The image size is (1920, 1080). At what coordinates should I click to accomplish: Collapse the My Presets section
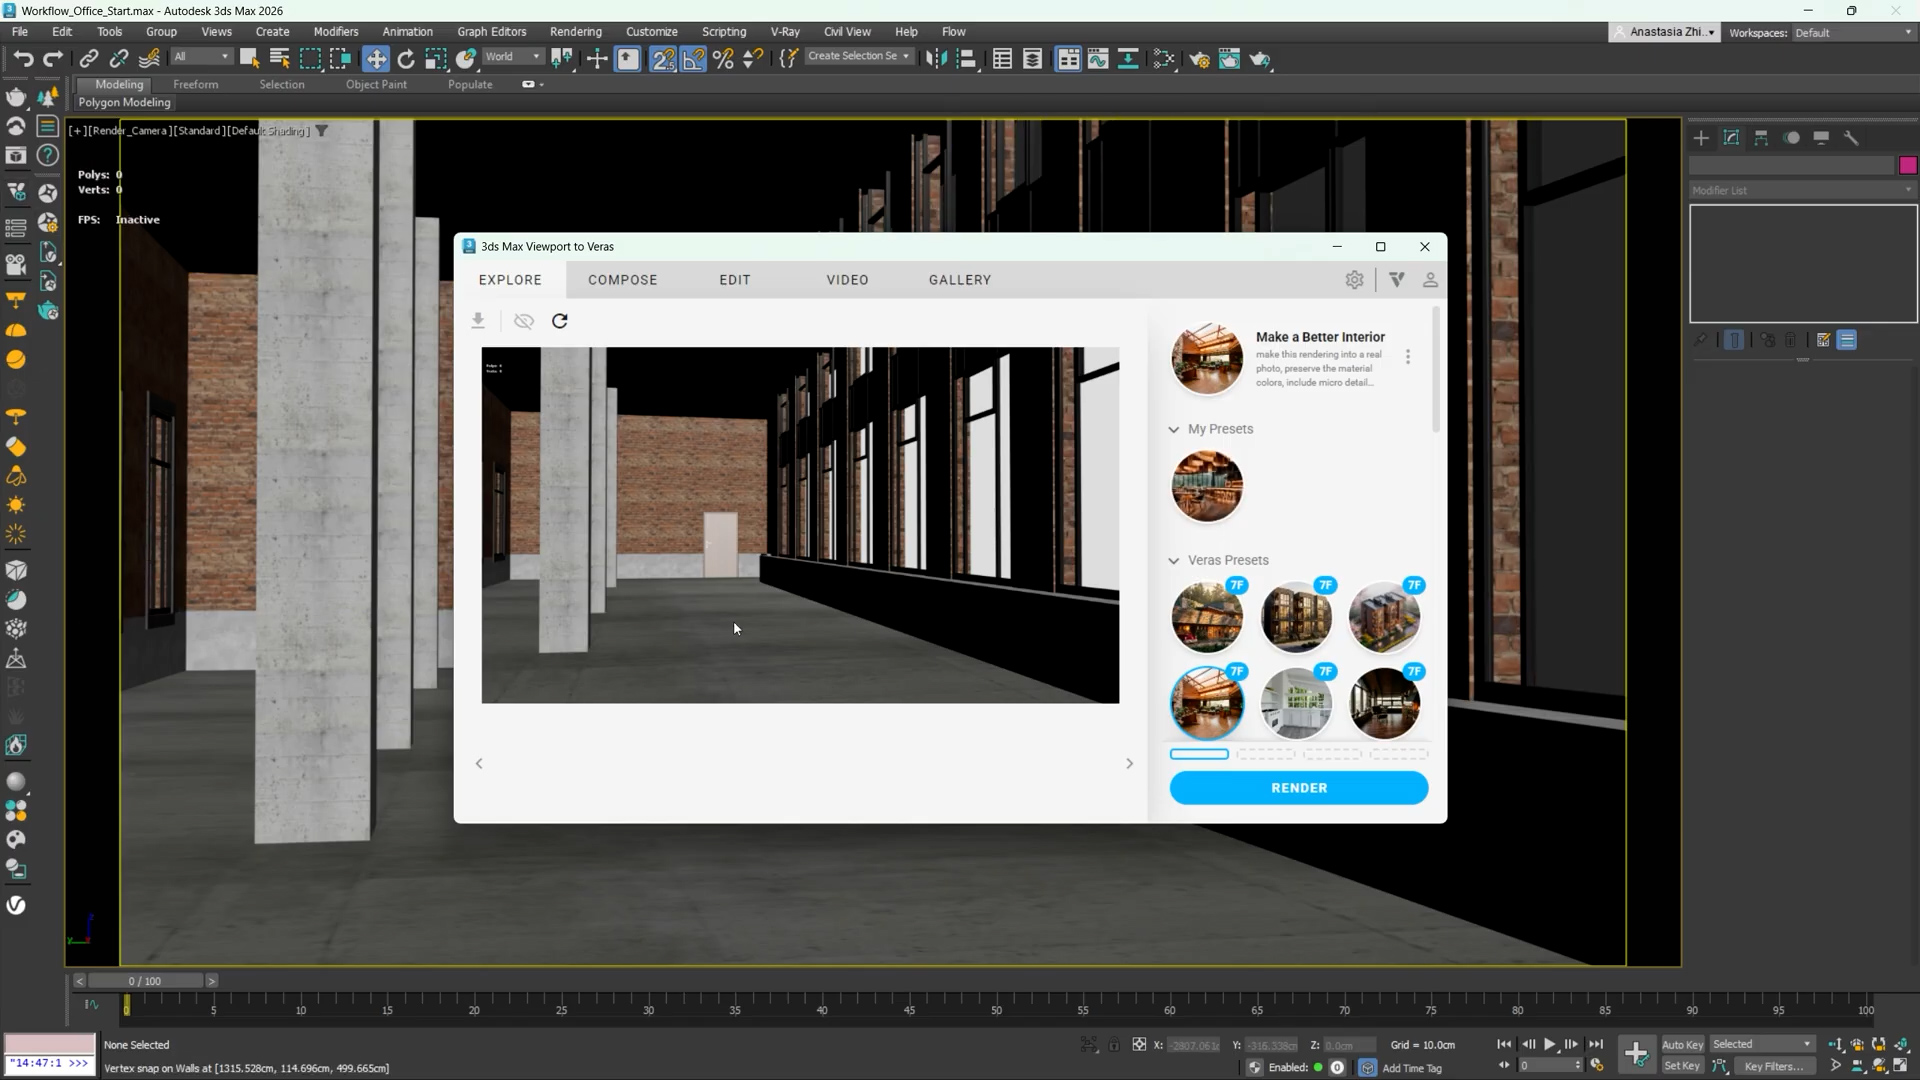1174,429
